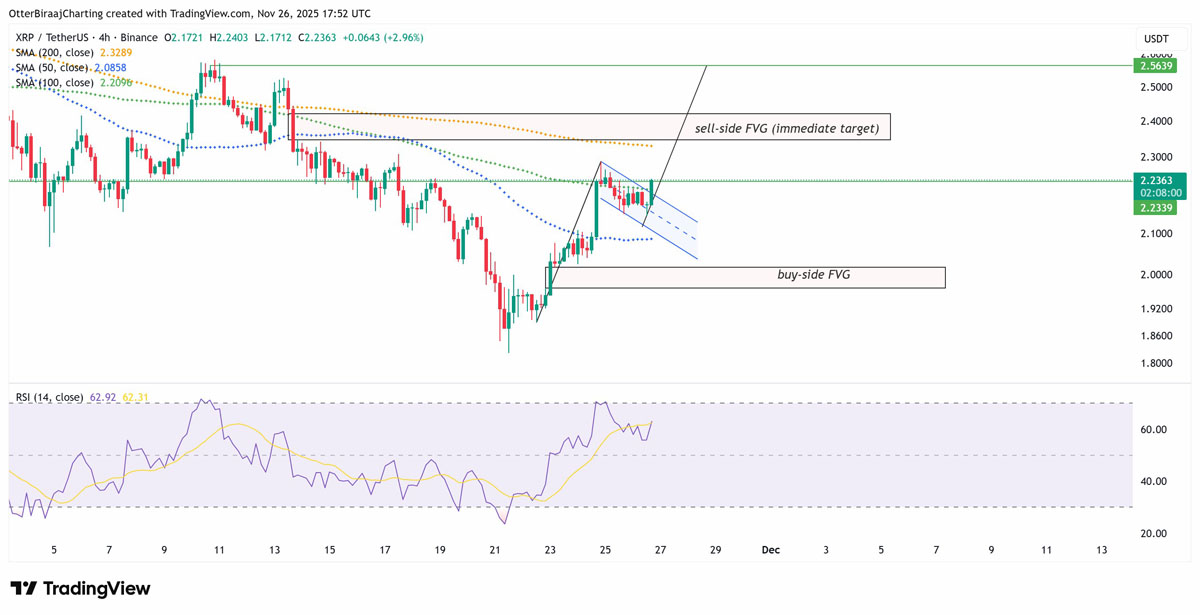Click the SMA (200, close) legend
The image size is (1200, 615).
coord(53,52)
